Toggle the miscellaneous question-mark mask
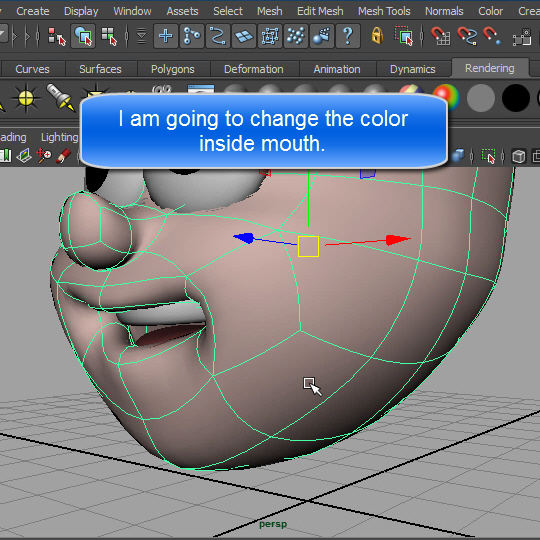Viewport: 540px width, 540px height. (x=348, y=36)
